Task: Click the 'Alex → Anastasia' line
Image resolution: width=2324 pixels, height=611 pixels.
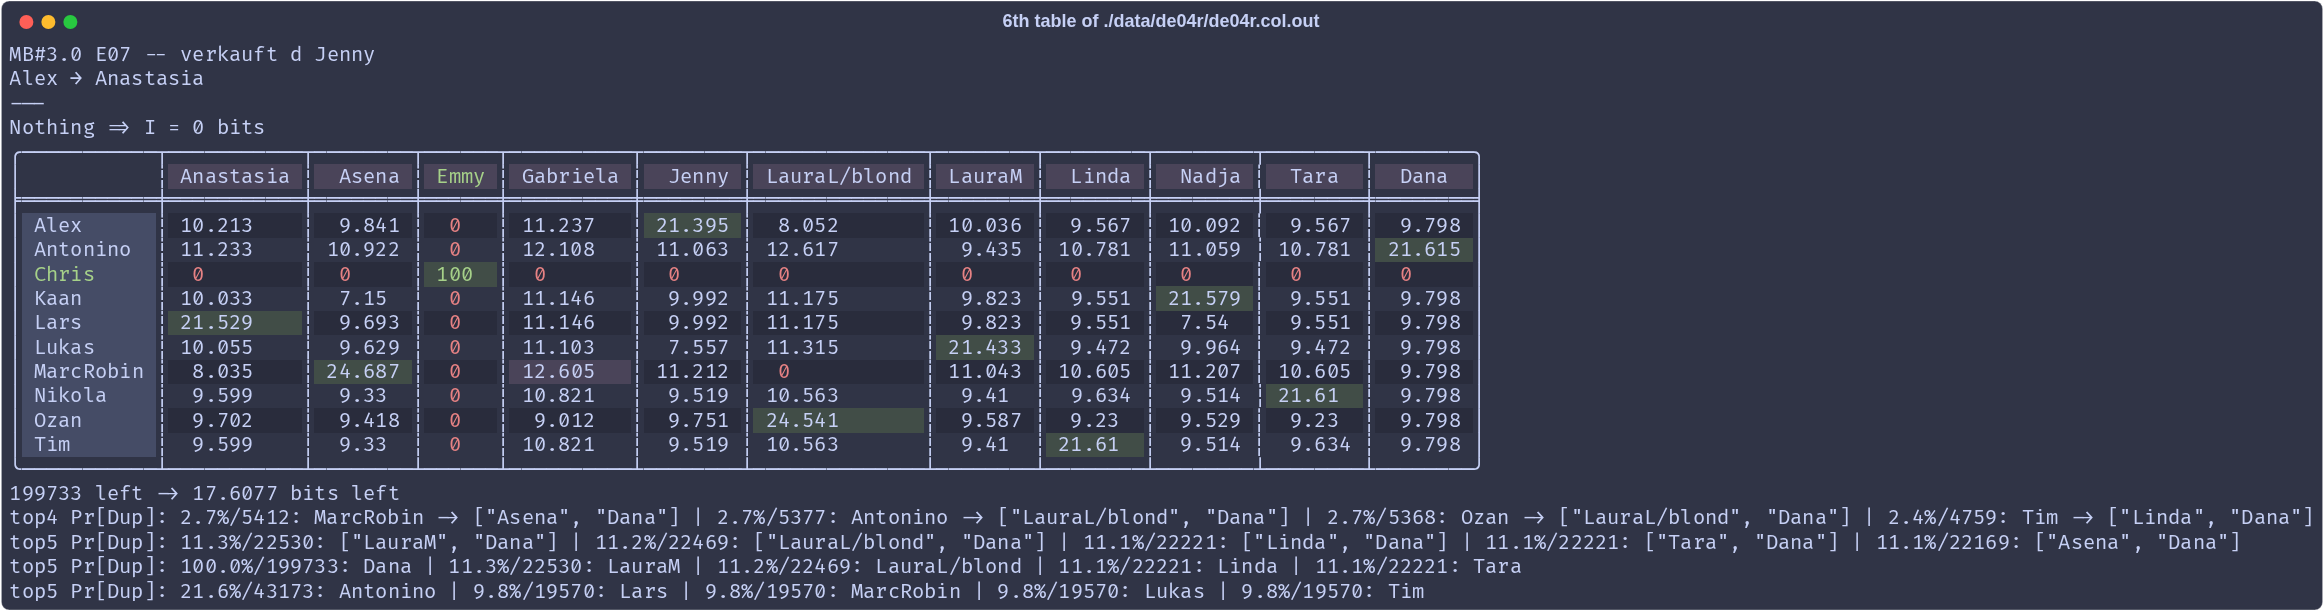Action: [x=106, y=79]
